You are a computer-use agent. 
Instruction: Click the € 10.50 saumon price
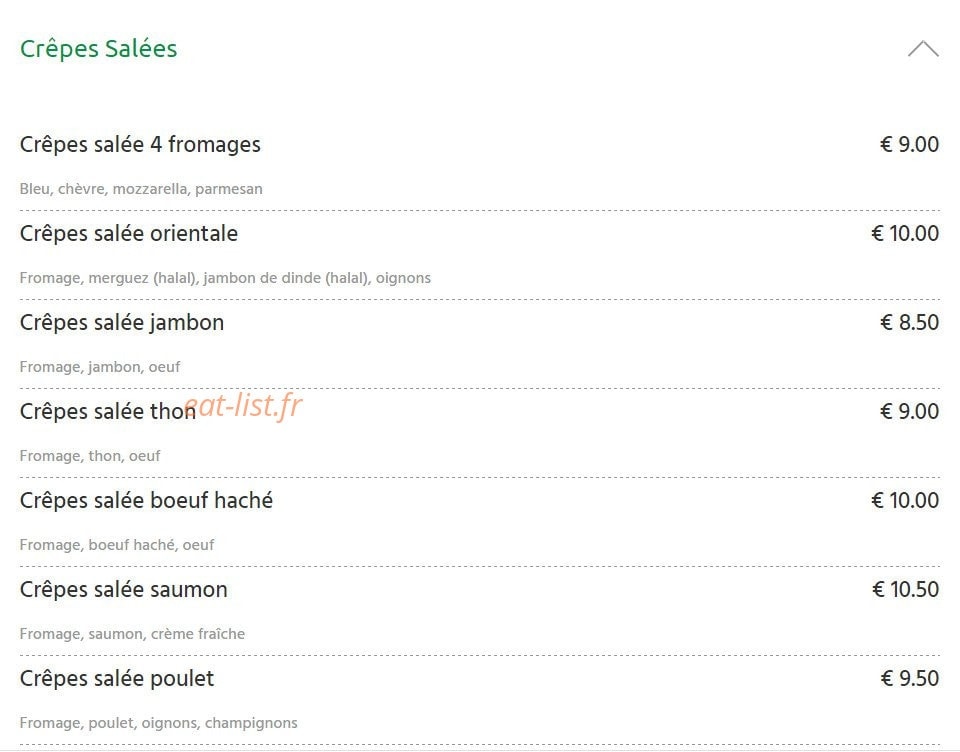click(906, 589)
